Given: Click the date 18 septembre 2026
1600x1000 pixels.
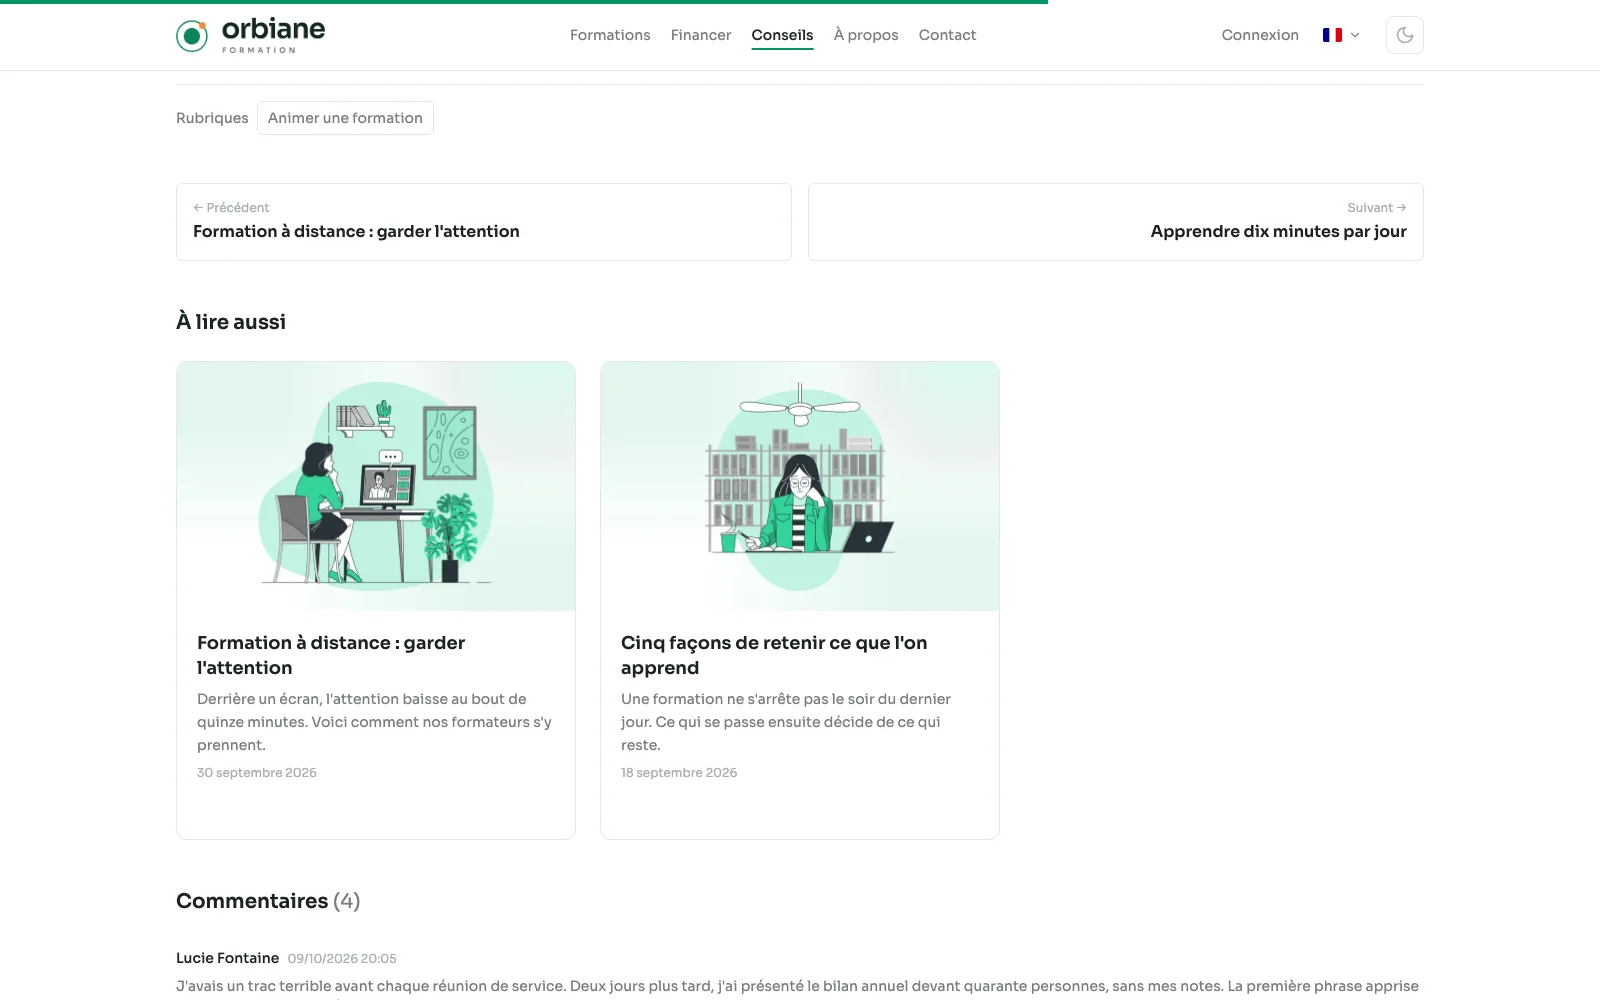Looking at the screenshot, I should 679,773.
